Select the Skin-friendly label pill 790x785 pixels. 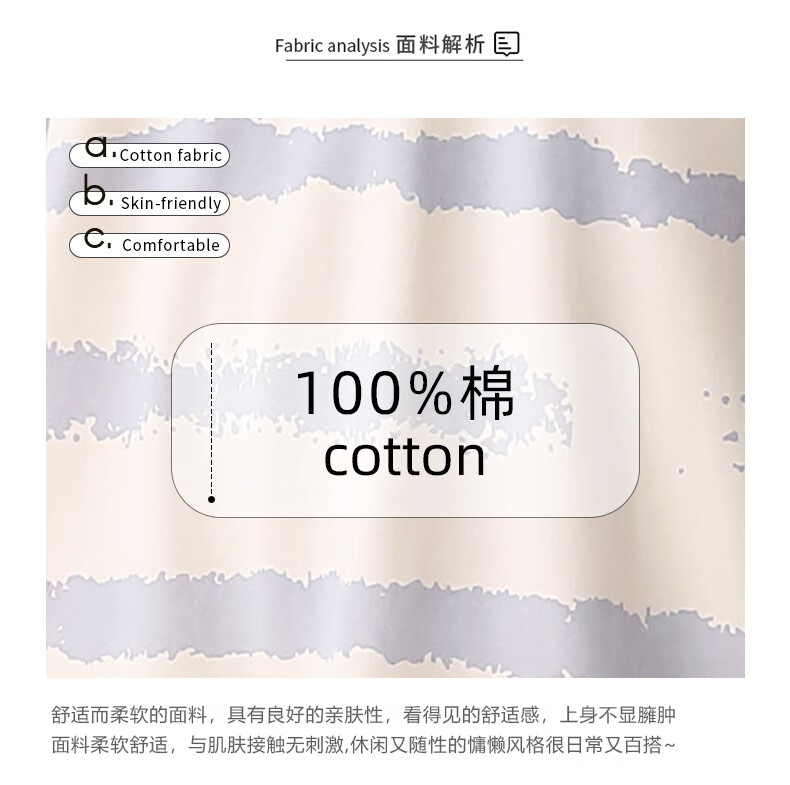coord(149,204)
